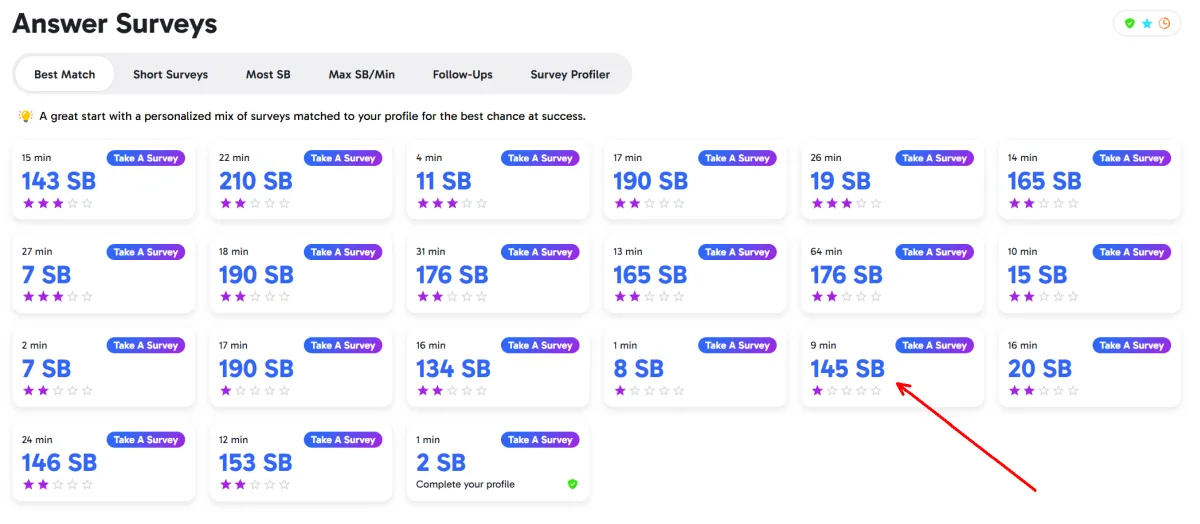
Task: Select the Best Match tab
Action: [x=65, y=74]
